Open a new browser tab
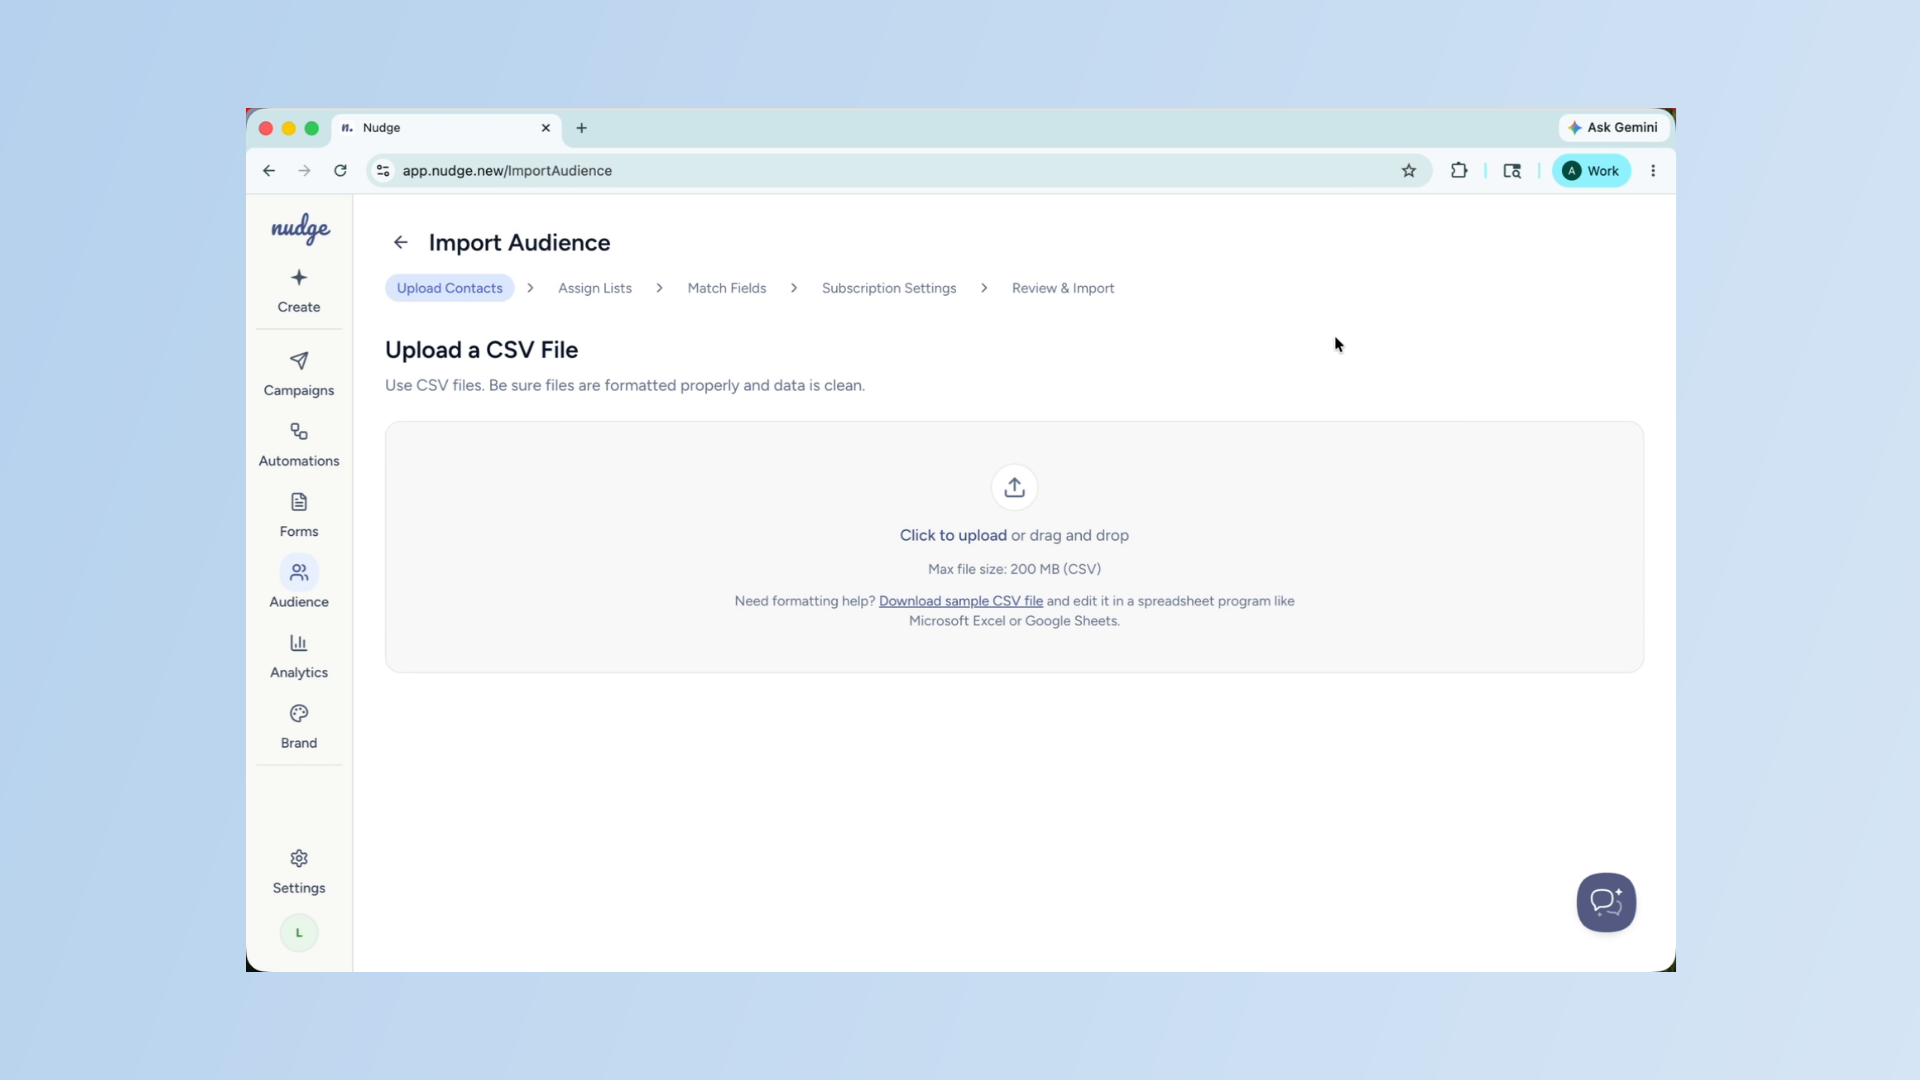Screen dimensions: 1920x1080 581,128
